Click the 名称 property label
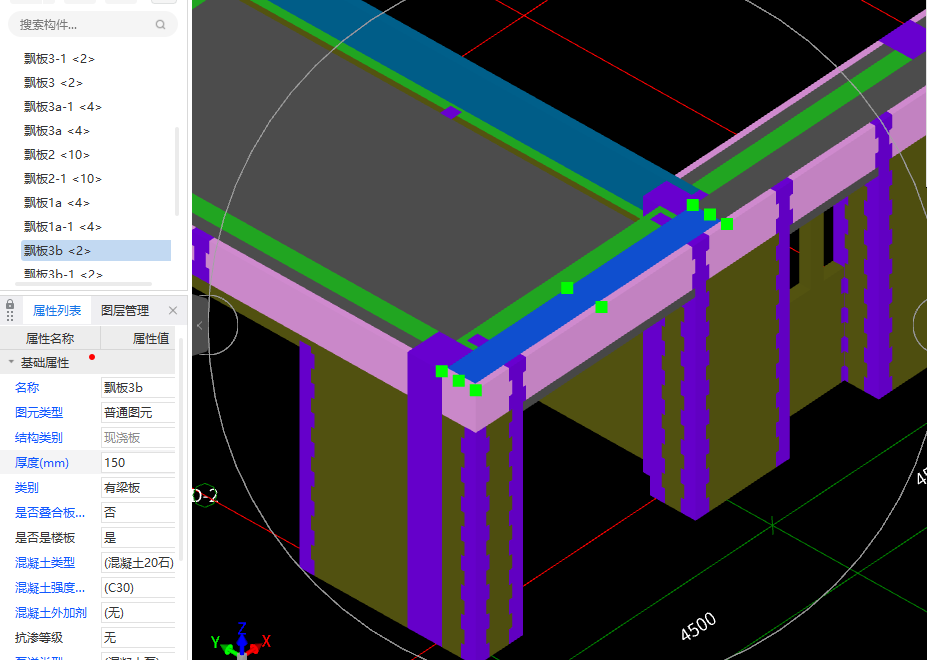Viewport: 927px width, 660px height. pos(27,387)
